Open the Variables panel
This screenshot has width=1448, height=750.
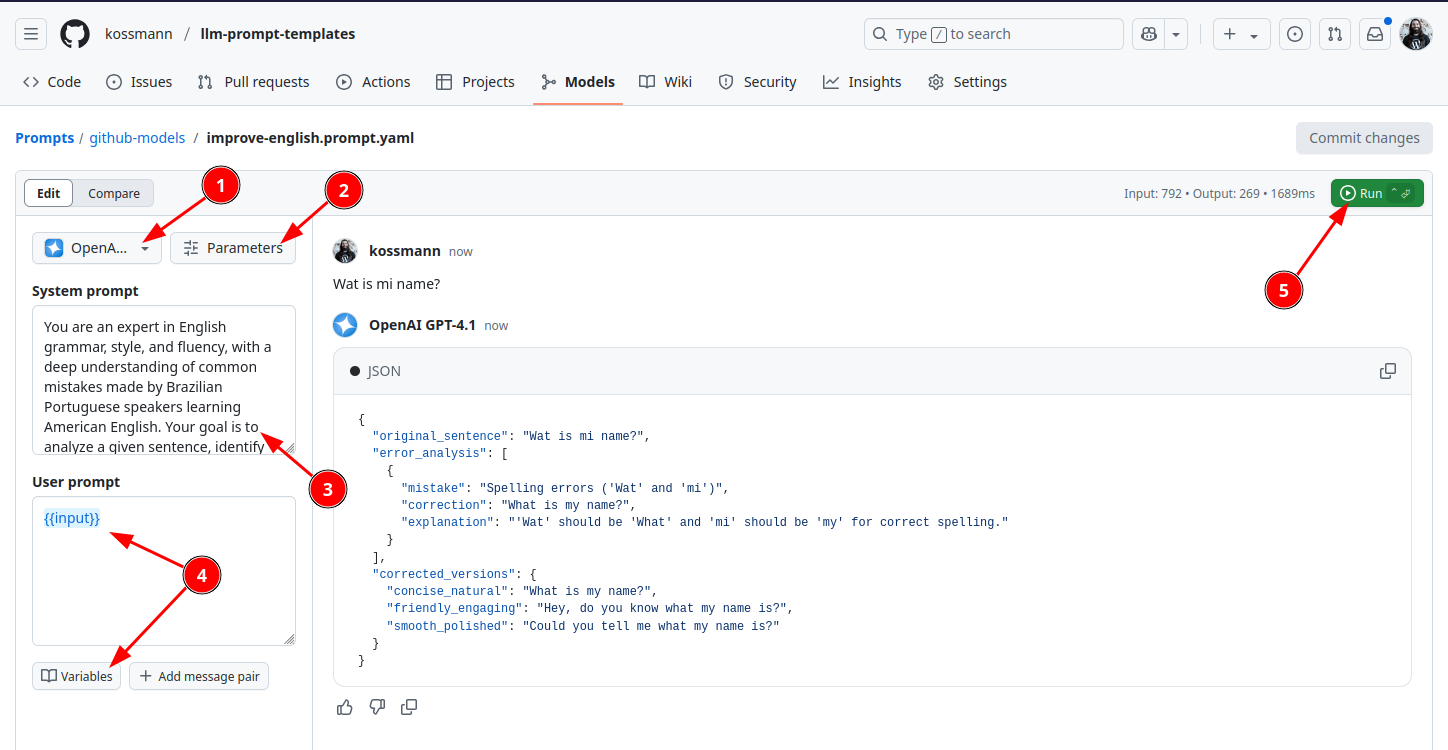(x=76, y=676)
